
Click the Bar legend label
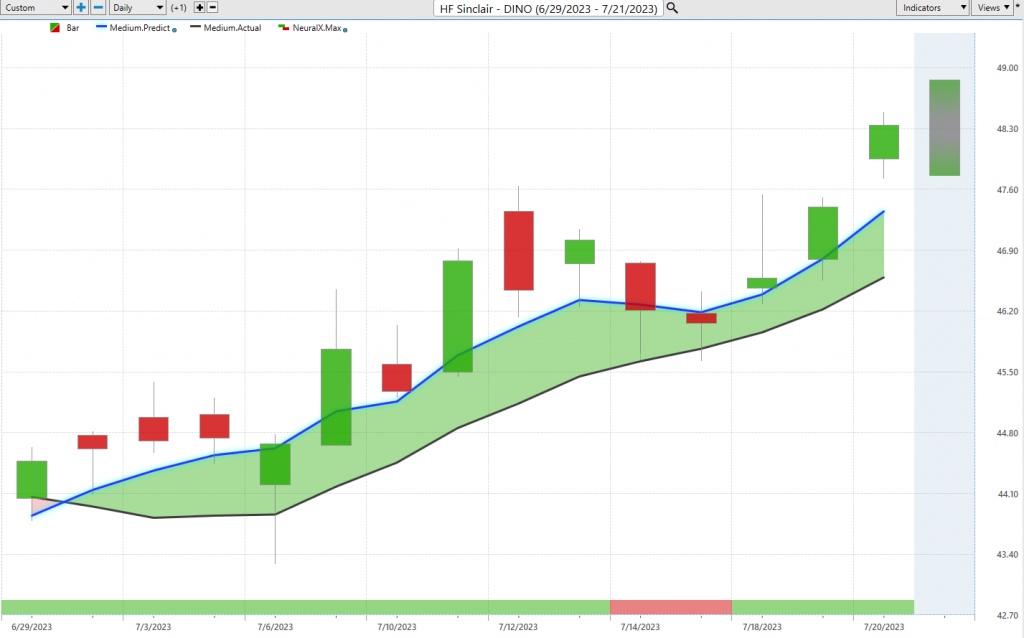click(72, 28)
